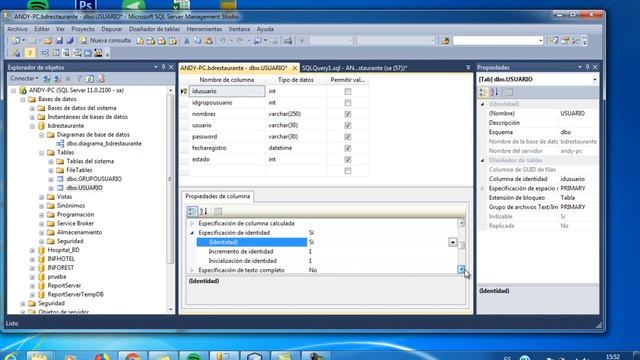Uncheck allow nulls for password column
Screen dimensions: 640x360
(347, 137)
